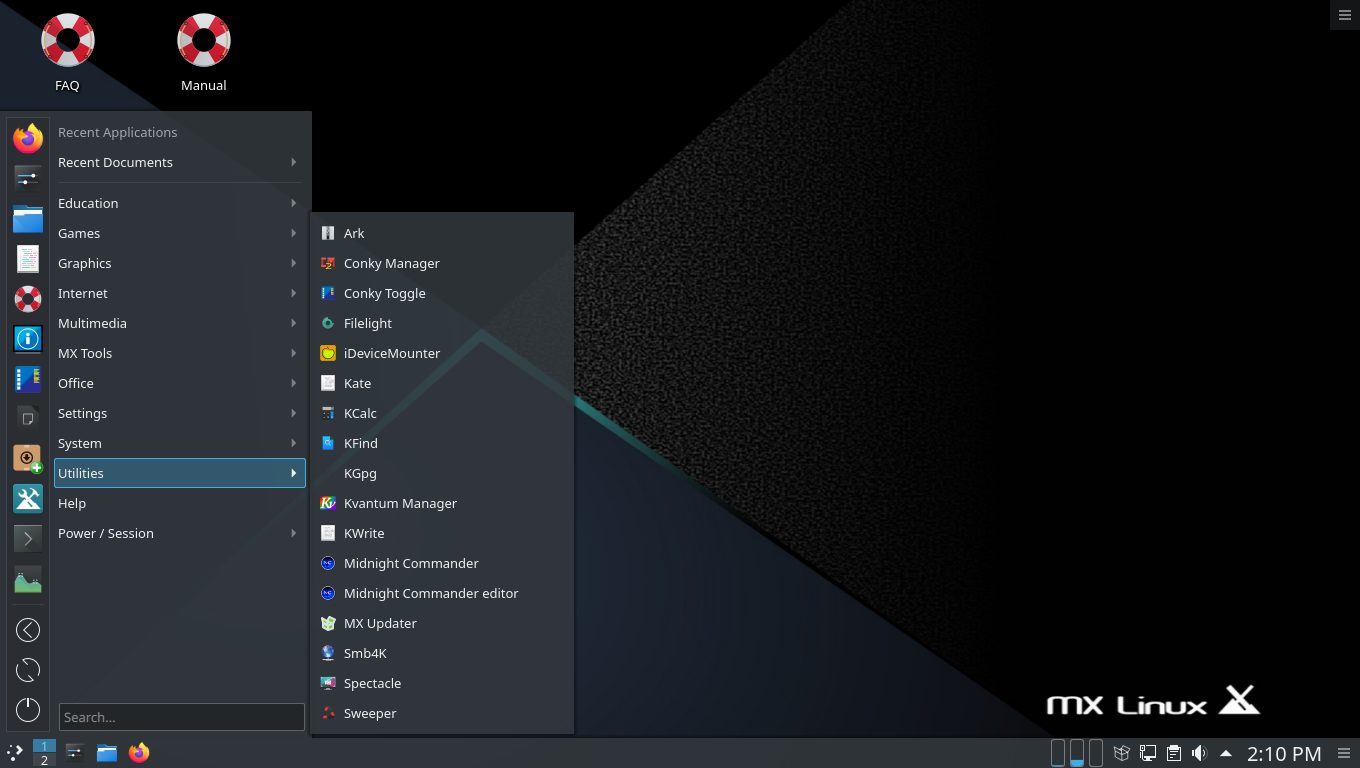Click the restart circular-arrows icon in the sidebar

(x=28, y=669)
